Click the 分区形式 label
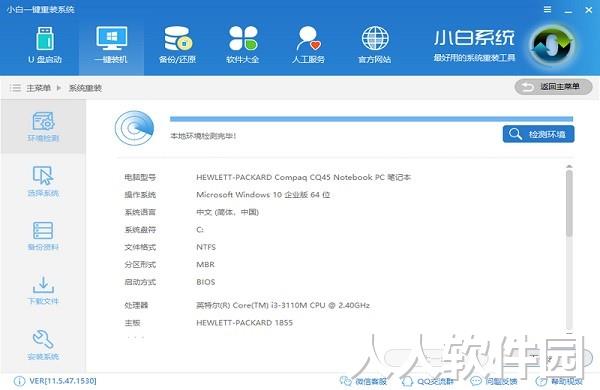Screen dimensions: 600x390 point(140,265)
